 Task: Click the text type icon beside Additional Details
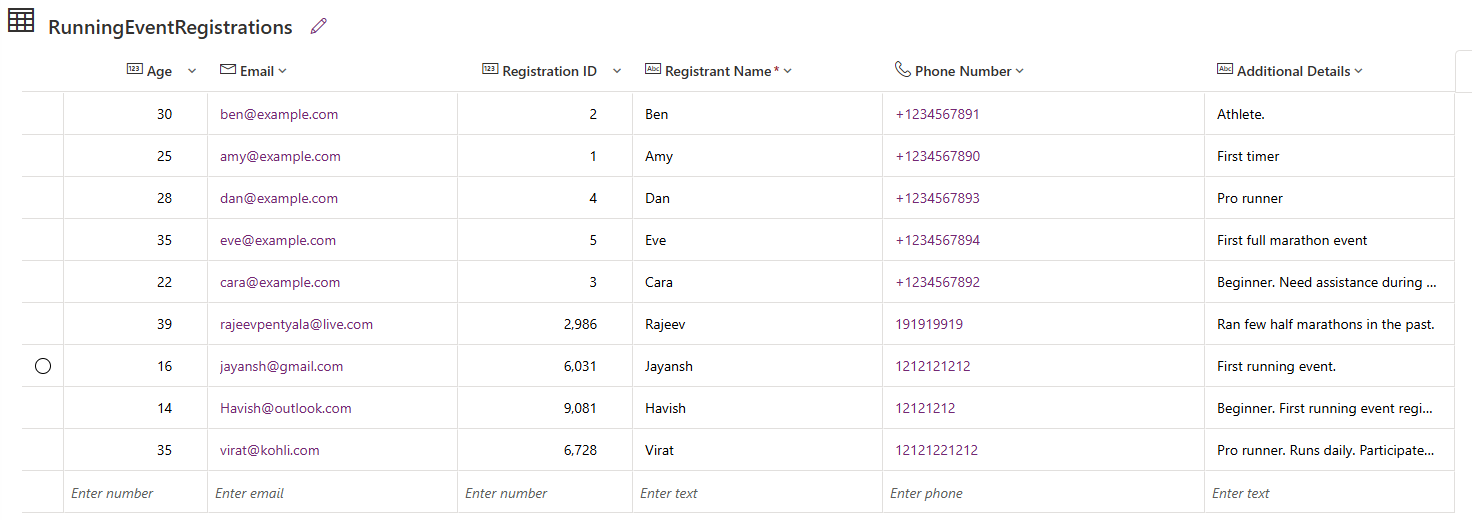1224,70
